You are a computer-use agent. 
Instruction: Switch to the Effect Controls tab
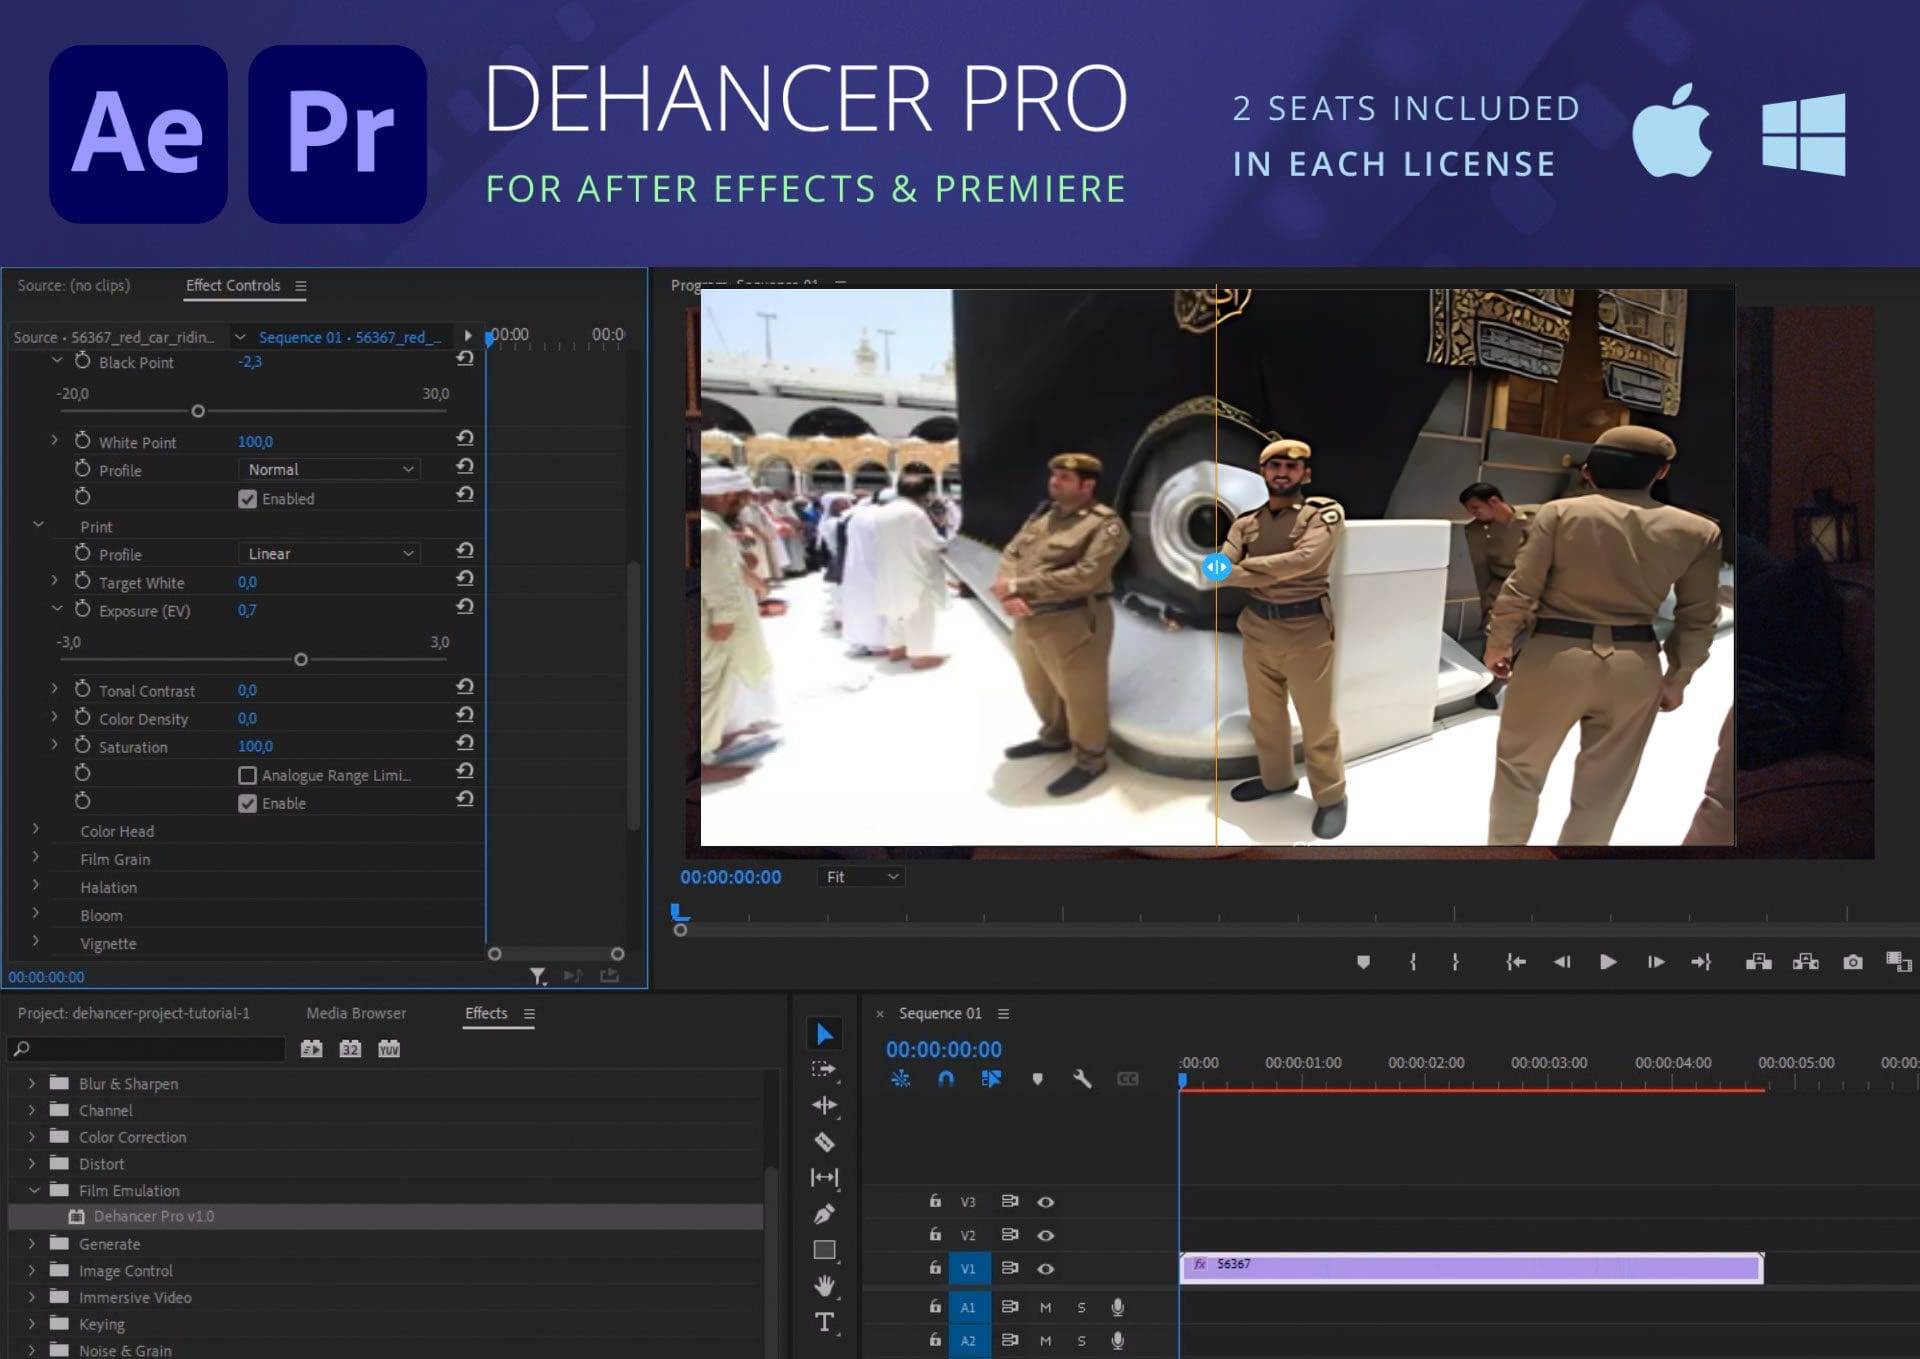coord(233,285)
